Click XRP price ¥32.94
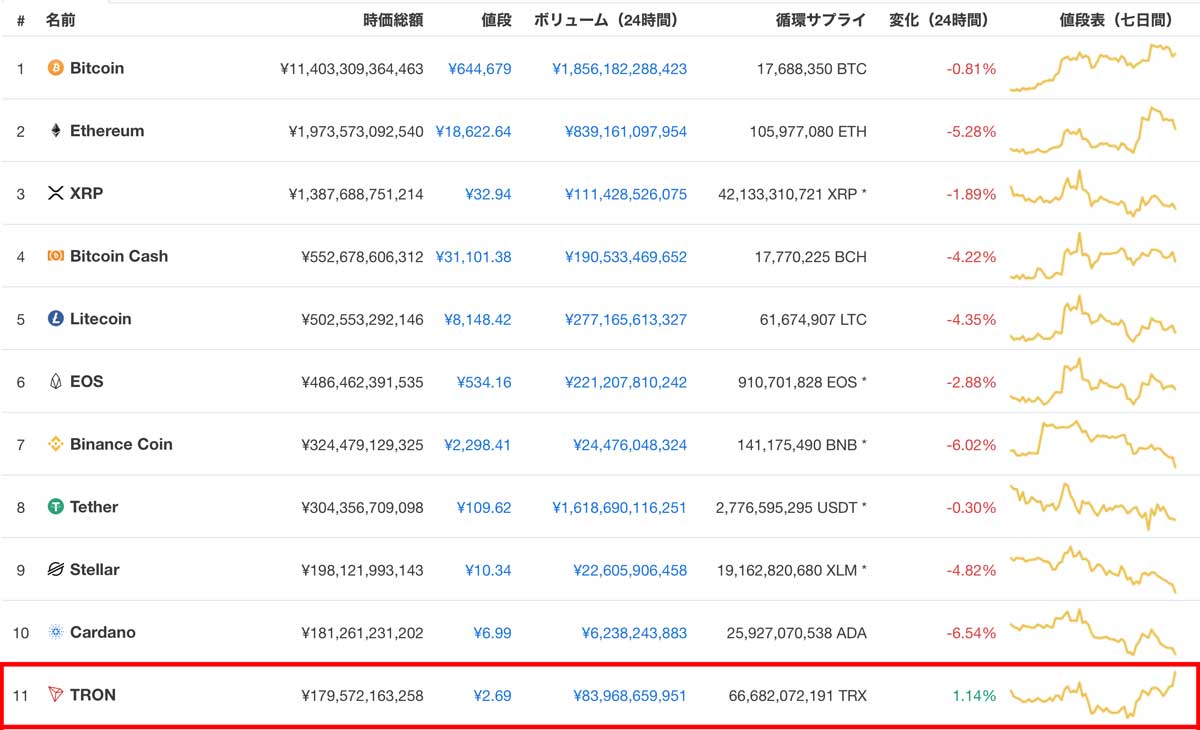Viewport: 1200px width, 730px height. pyautogui.click(x=488, y=194)
